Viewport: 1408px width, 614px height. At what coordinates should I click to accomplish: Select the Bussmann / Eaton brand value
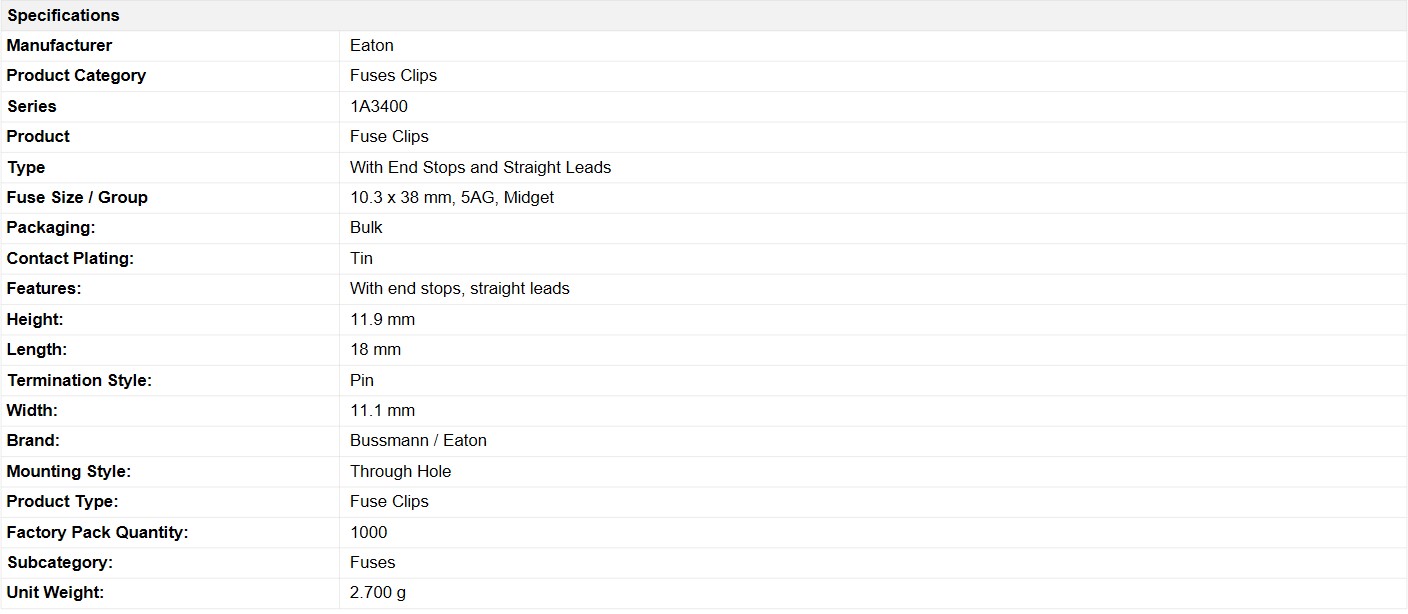click(x=418, y=440)
